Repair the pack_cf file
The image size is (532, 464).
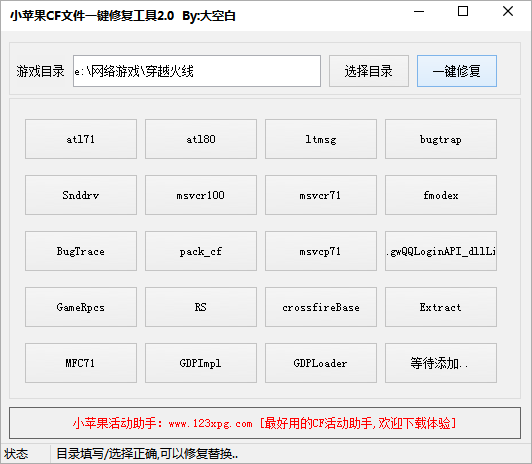(x=201, y=251)
